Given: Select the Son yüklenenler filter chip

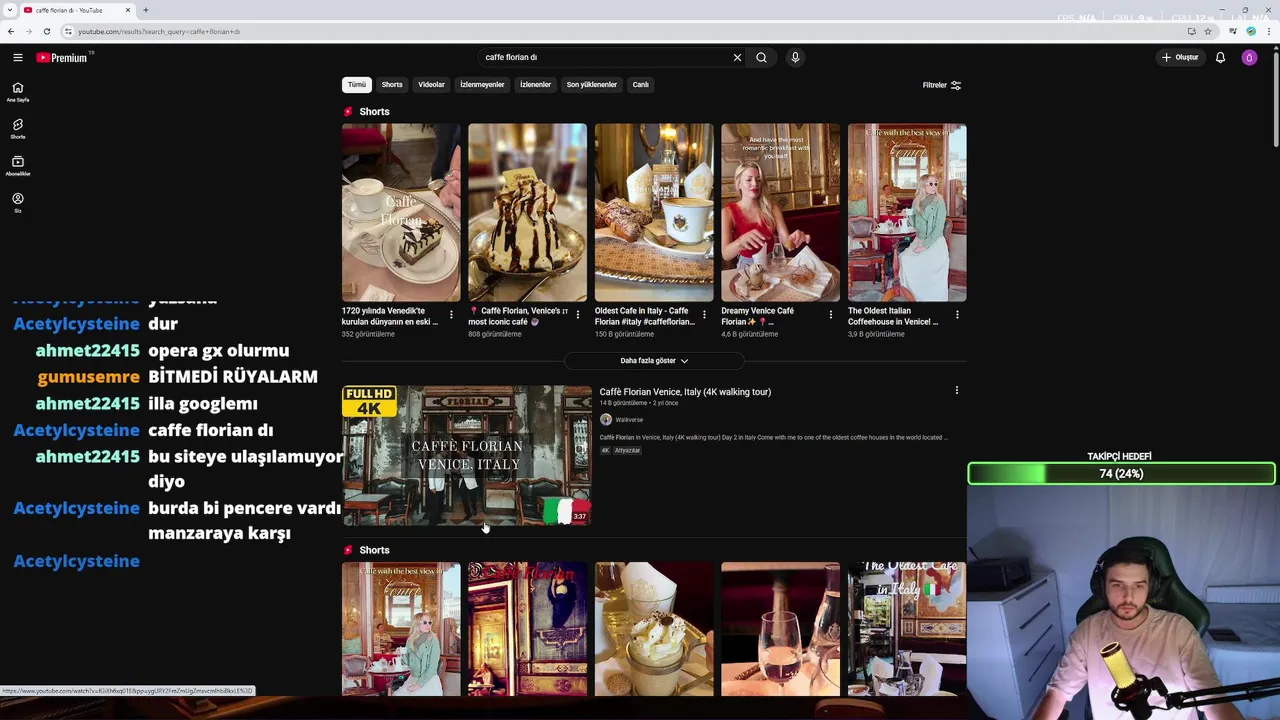Looking at the screenshot, I should point(592,85).
